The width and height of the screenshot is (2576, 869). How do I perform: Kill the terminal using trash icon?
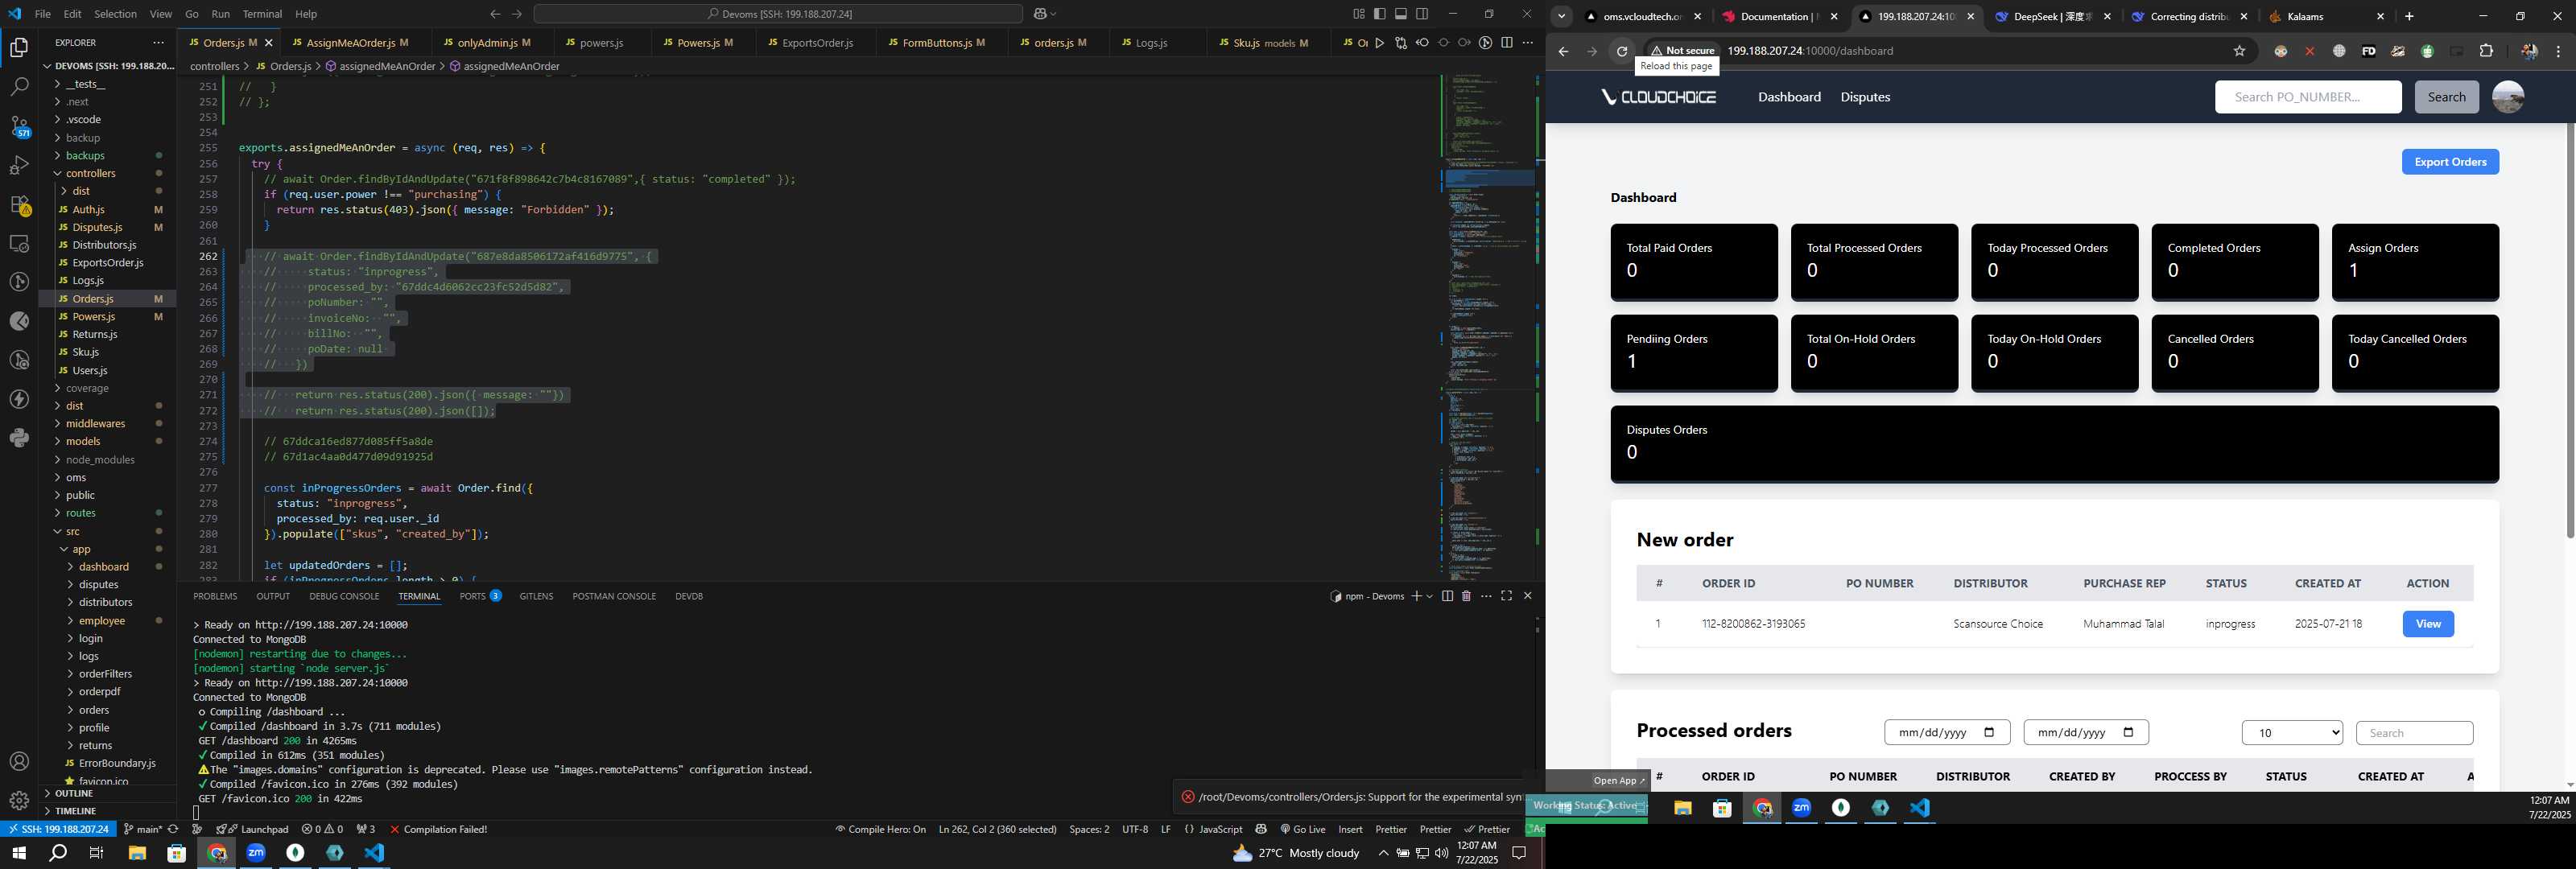1466,596
